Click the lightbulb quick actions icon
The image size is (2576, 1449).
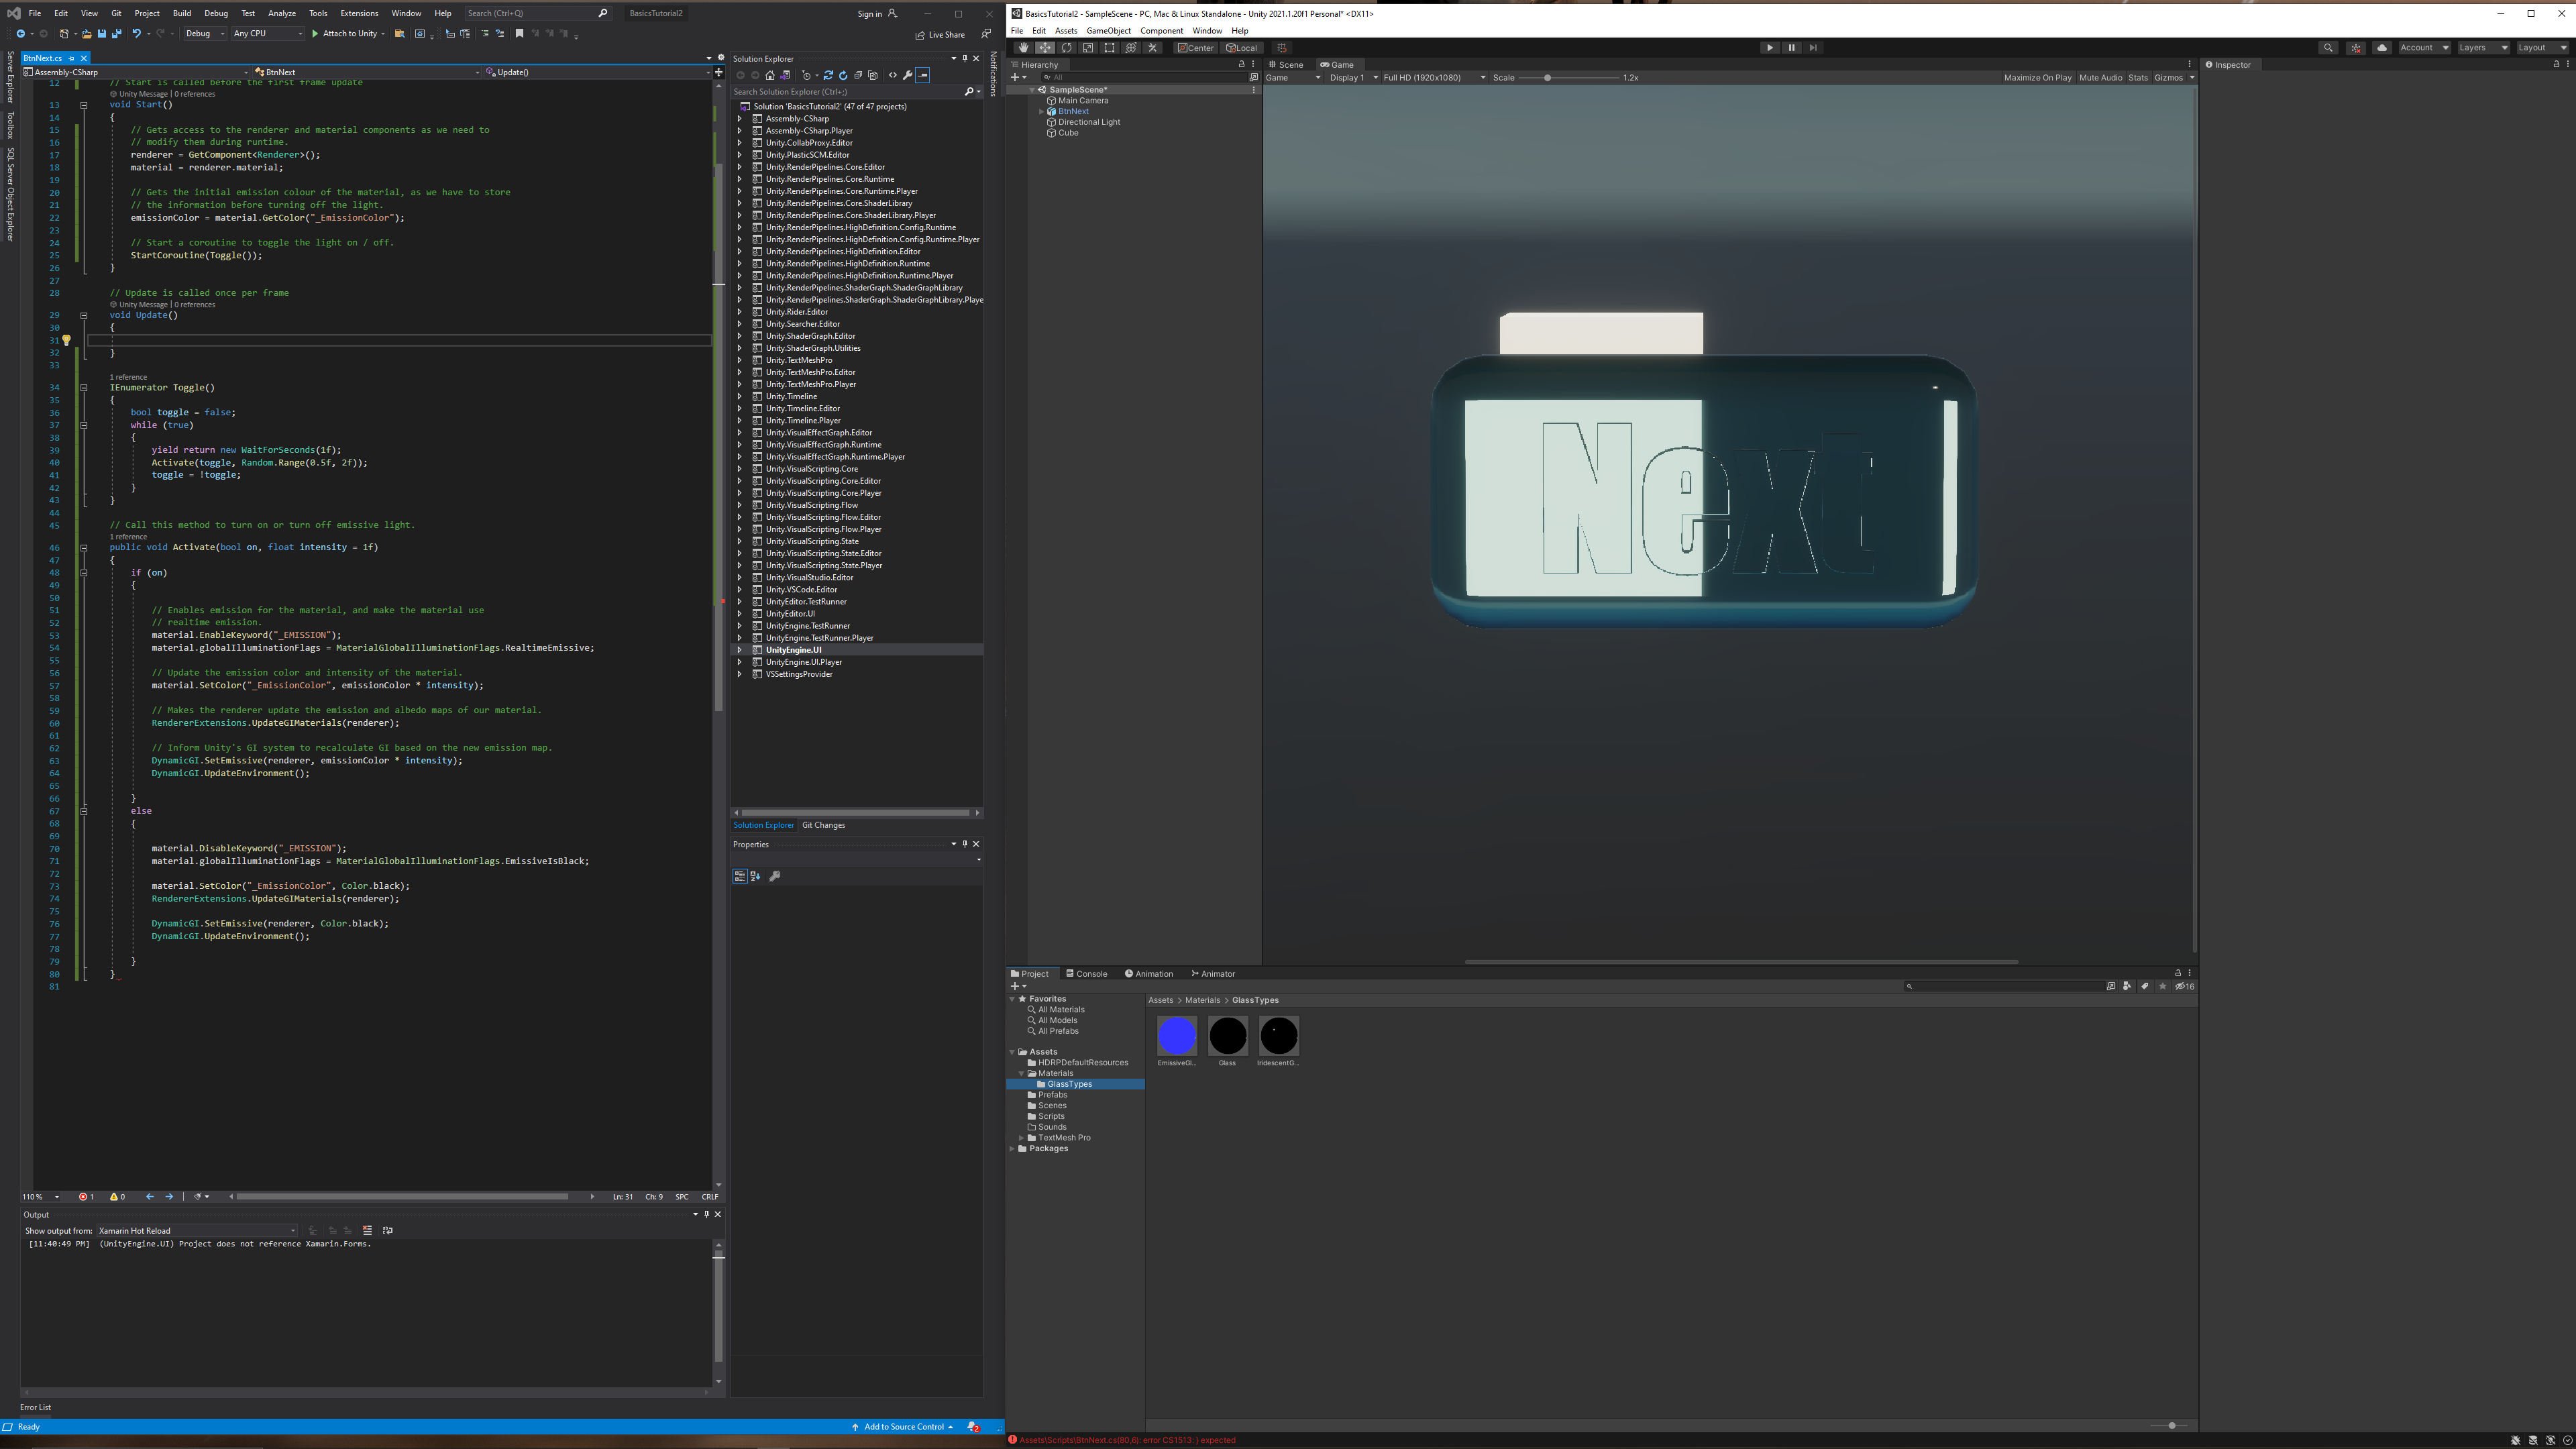pos(66,340)
